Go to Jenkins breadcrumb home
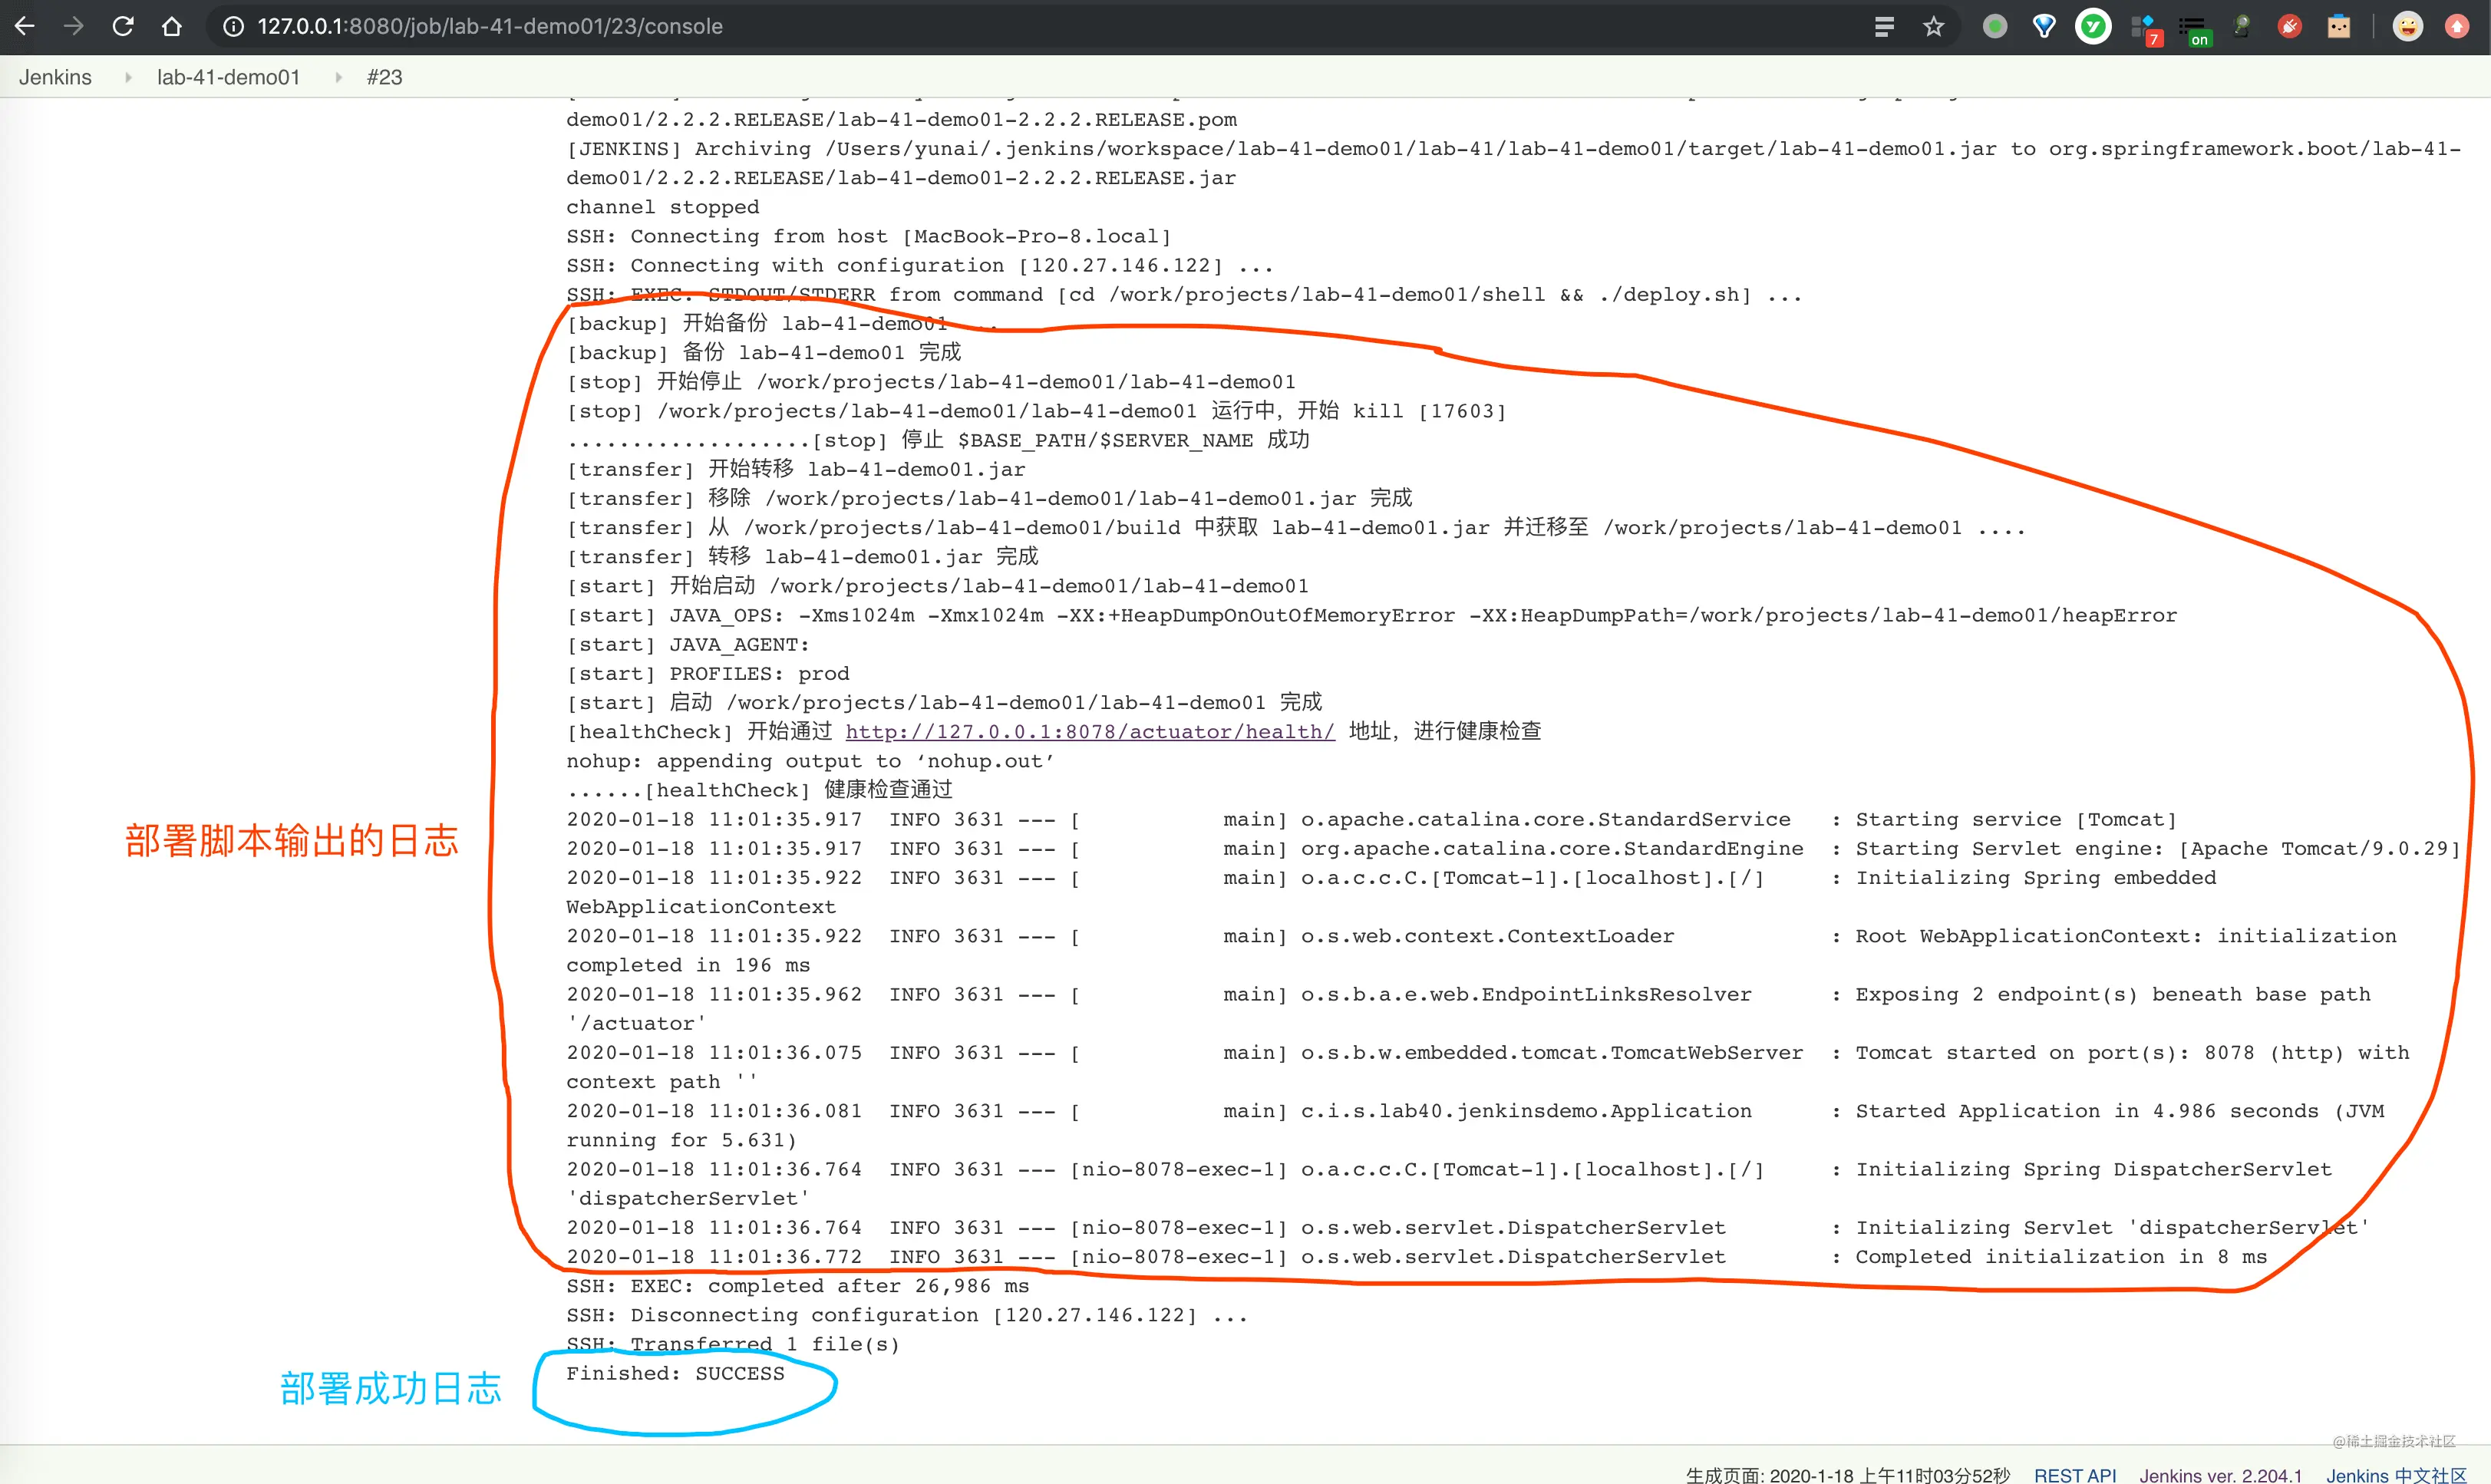The image size is (2491, 1484). (55, 77)
